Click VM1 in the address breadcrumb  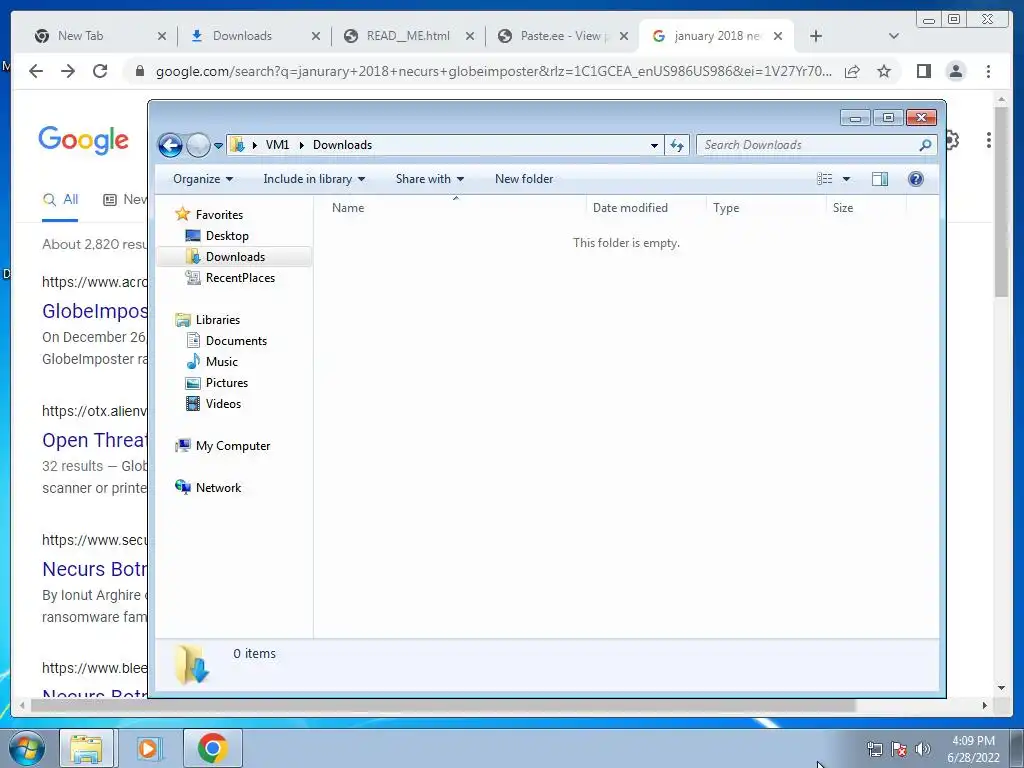(x=277, y=145)
